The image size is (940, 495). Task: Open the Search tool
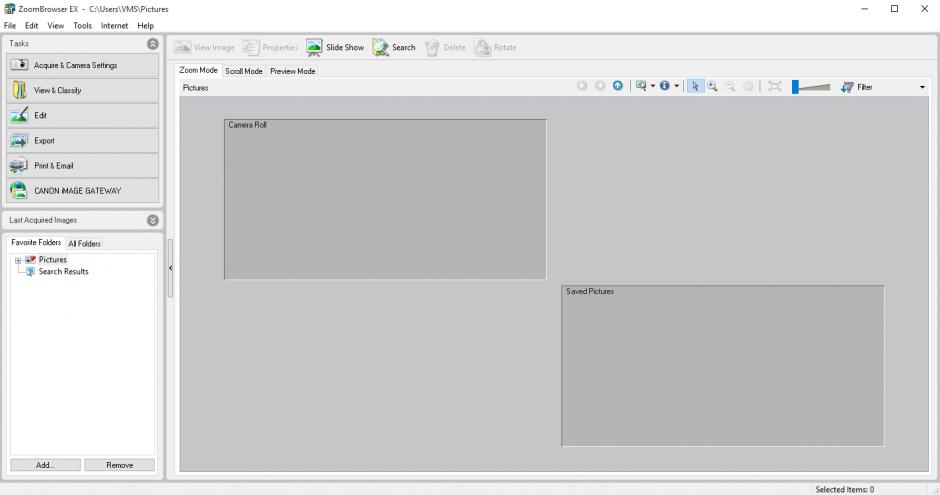pos(394,47)
